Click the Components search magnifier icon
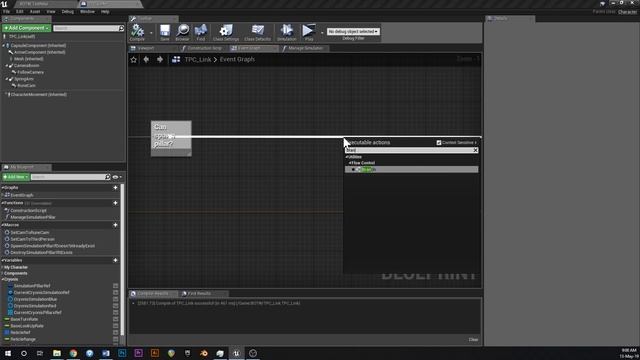 pyautogui.click(x=121, y=28)
